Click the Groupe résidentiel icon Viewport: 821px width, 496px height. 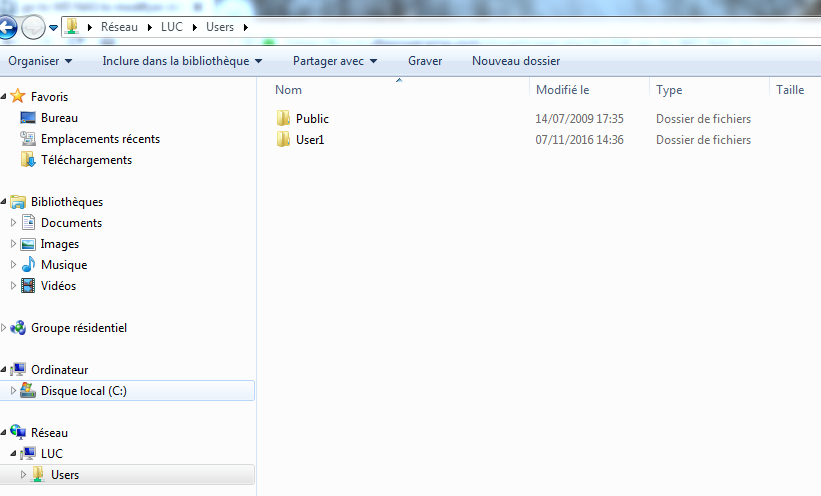pyautogui.click(x=18, y=328)
